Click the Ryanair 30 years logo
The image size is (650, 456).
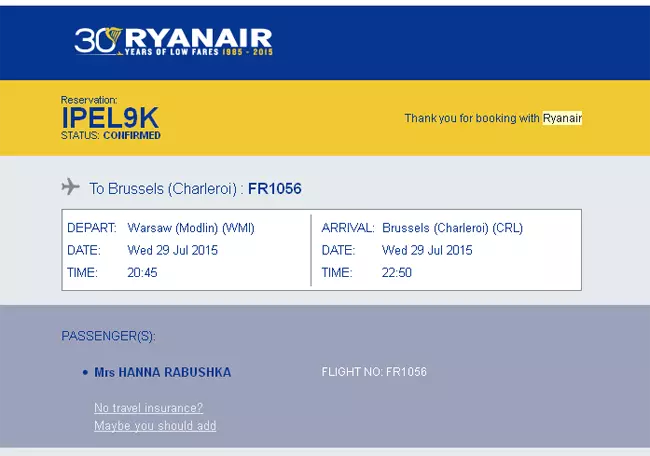coord(173,41)
